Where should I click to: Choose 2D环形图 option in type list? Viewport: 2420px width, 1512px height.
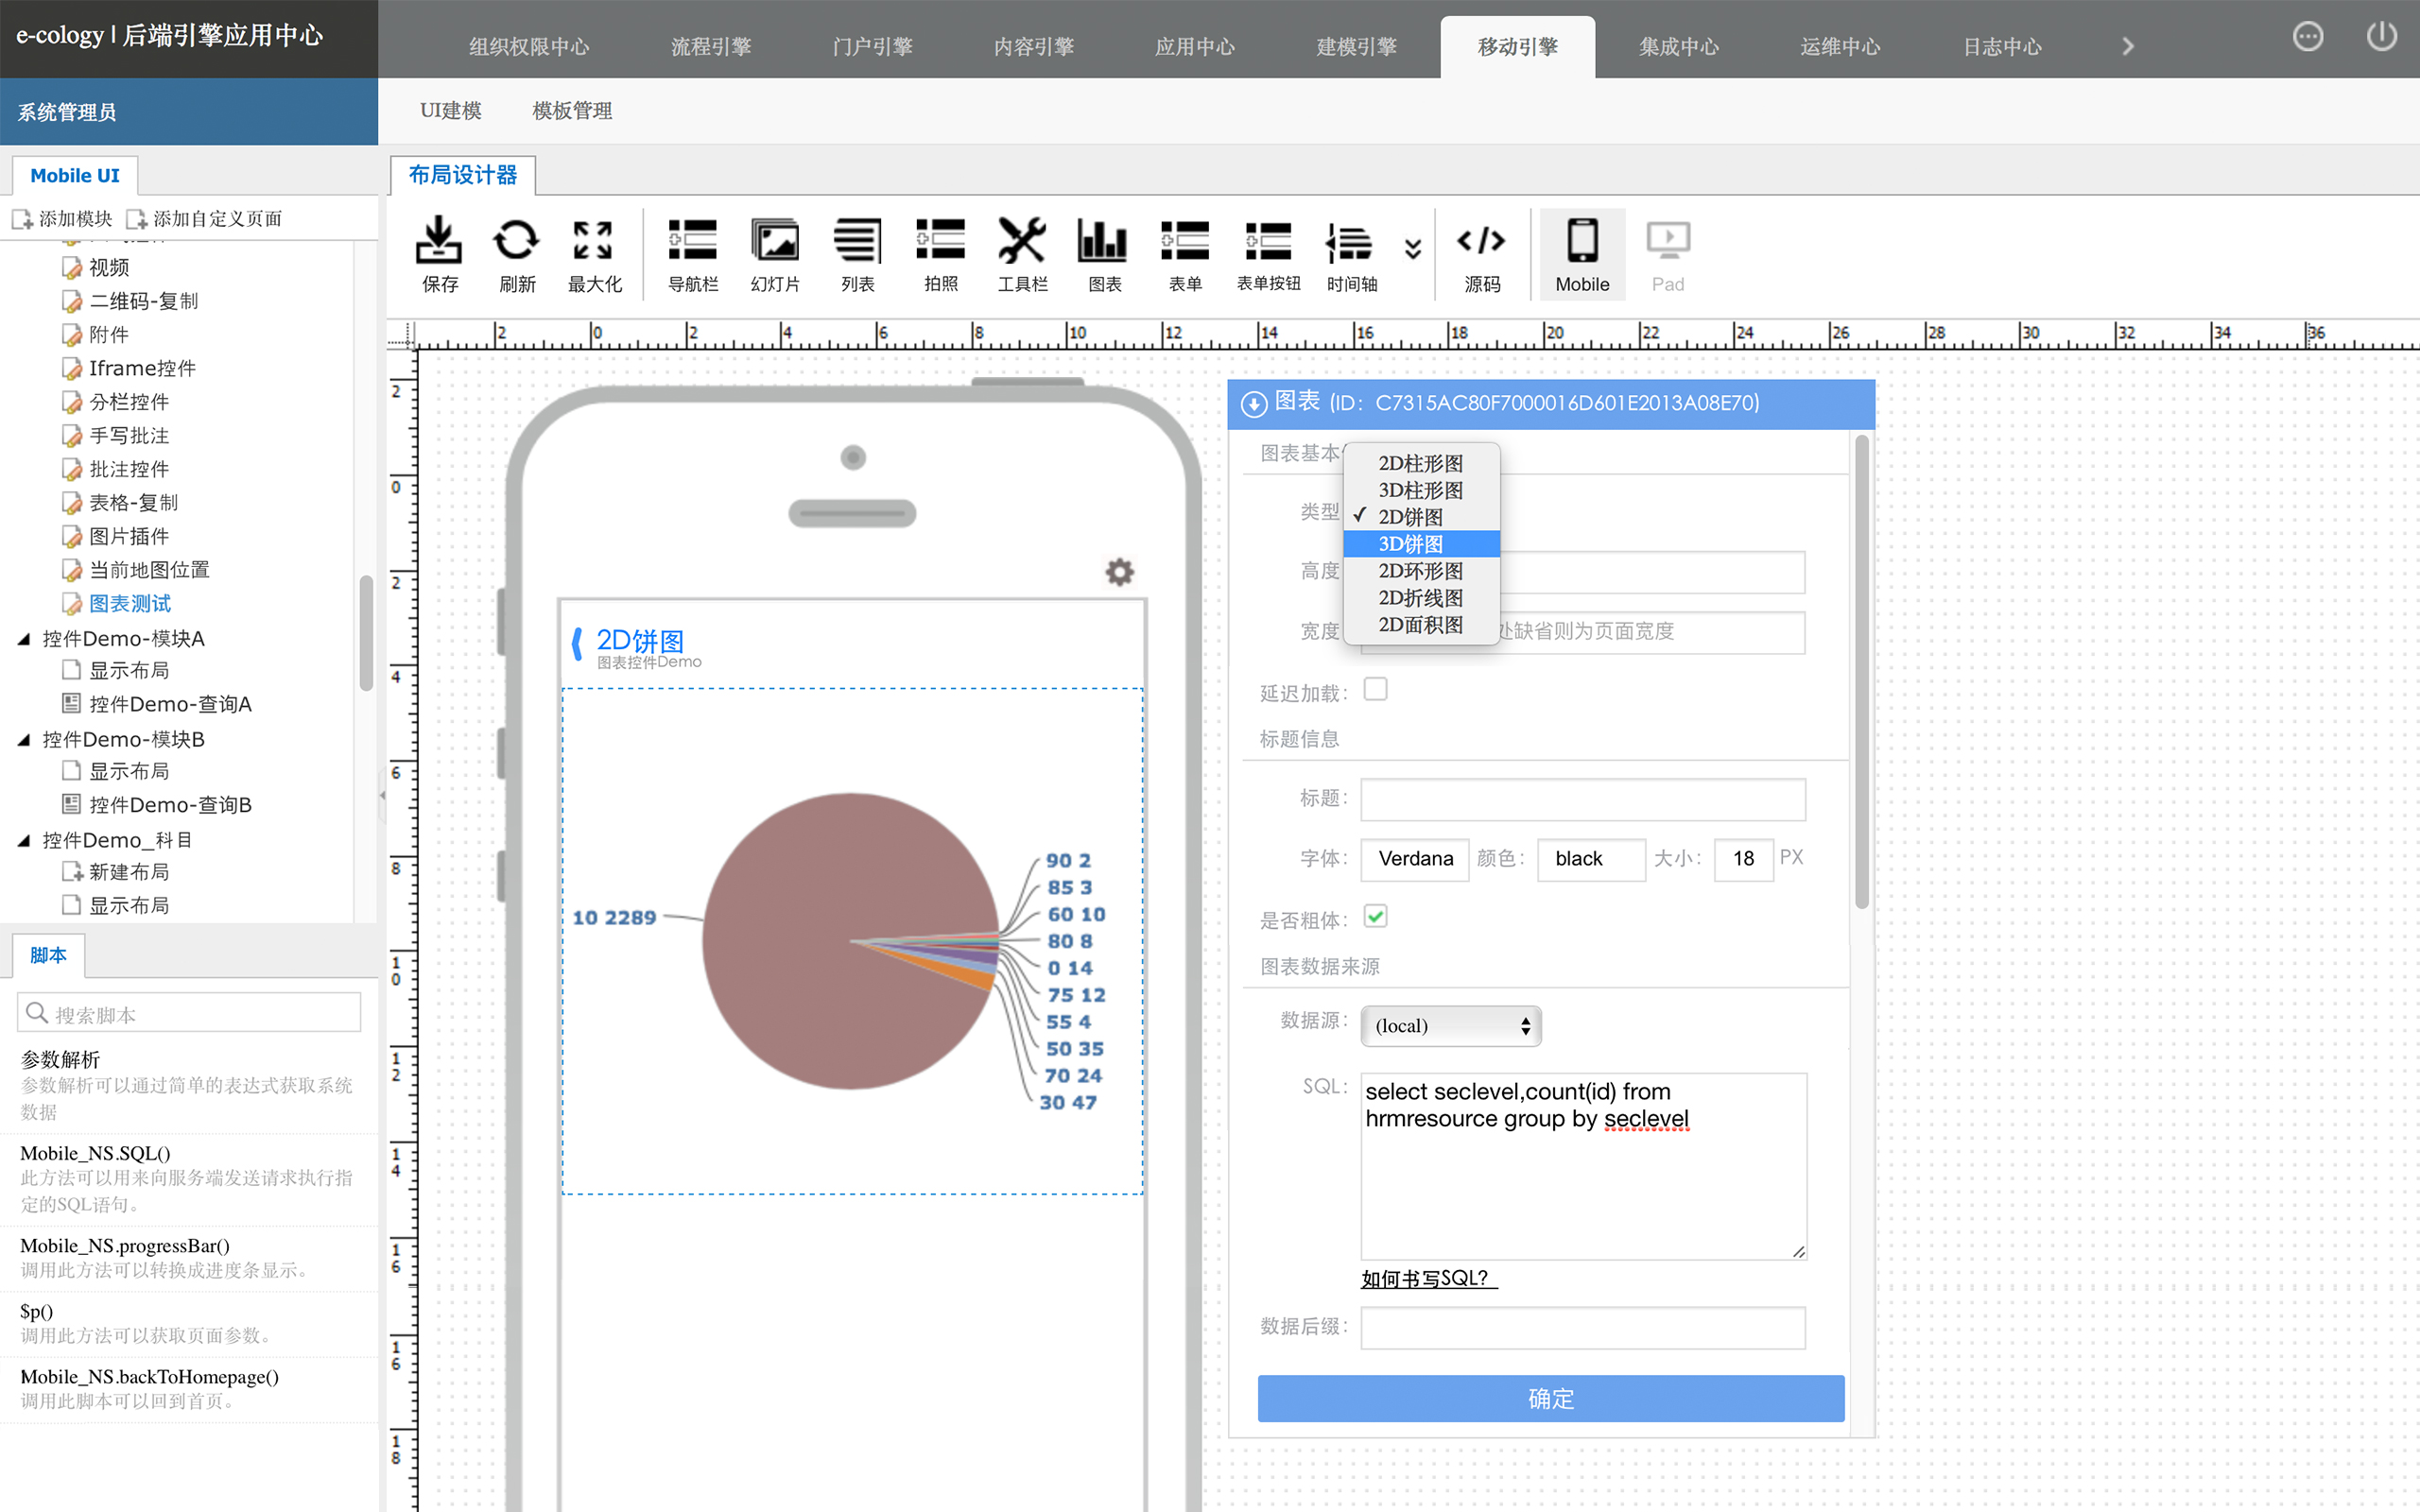[x=1421, y=571]
